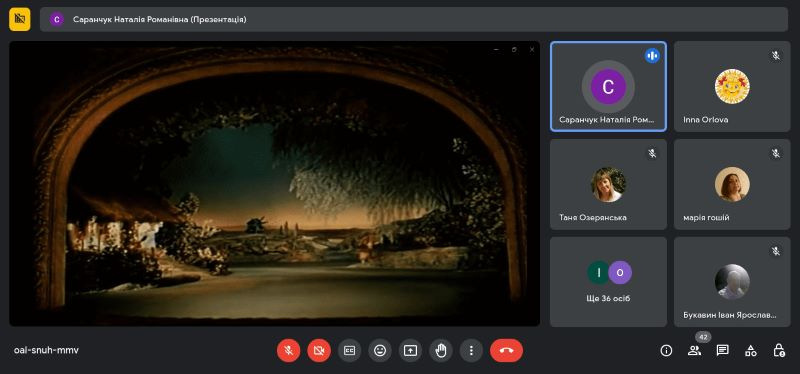Select Таня Озерянська participant tile
Viewport: 800px width, 374px height.
click(608, 184)
